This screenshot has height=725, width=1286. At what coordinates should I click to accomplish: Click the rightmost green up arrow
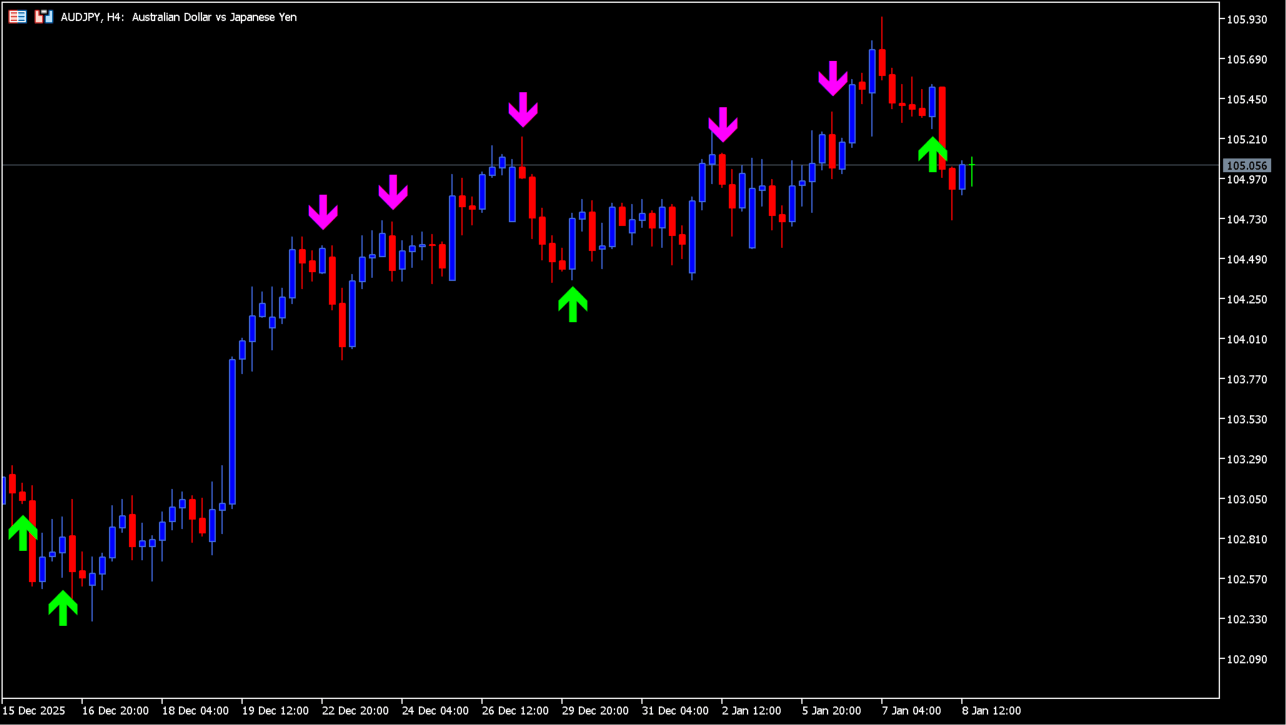tap(932, 154)
